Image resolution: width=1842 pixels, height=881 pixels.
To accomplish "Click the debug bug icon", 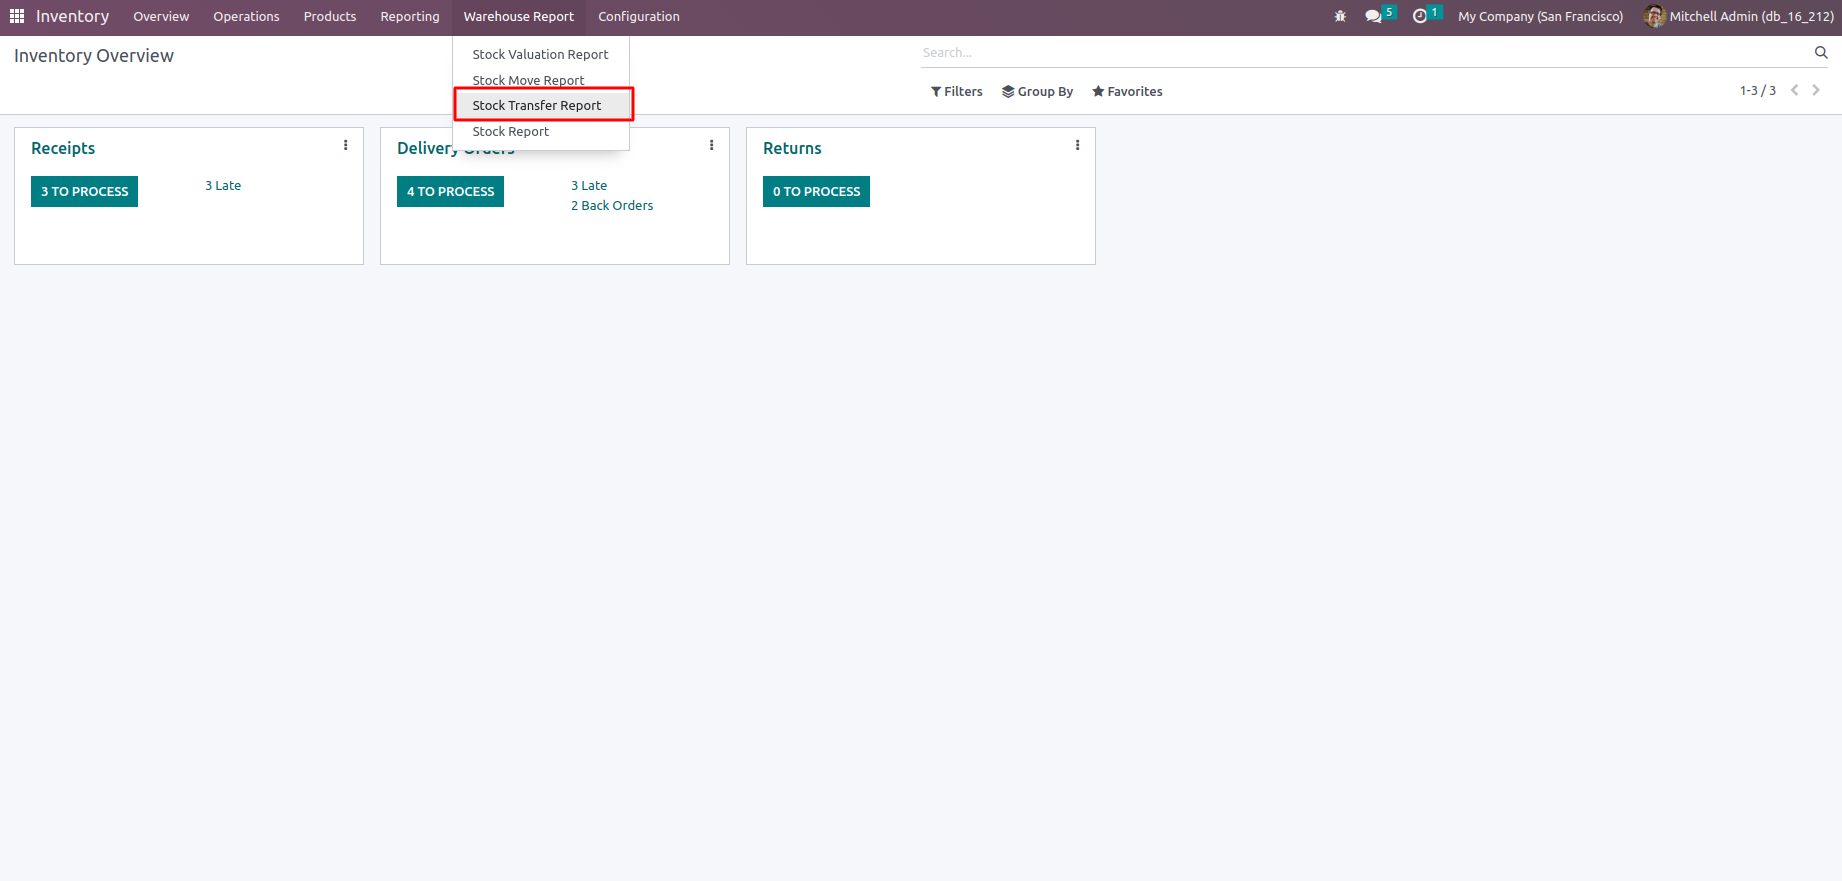I will pos(1340,16).
